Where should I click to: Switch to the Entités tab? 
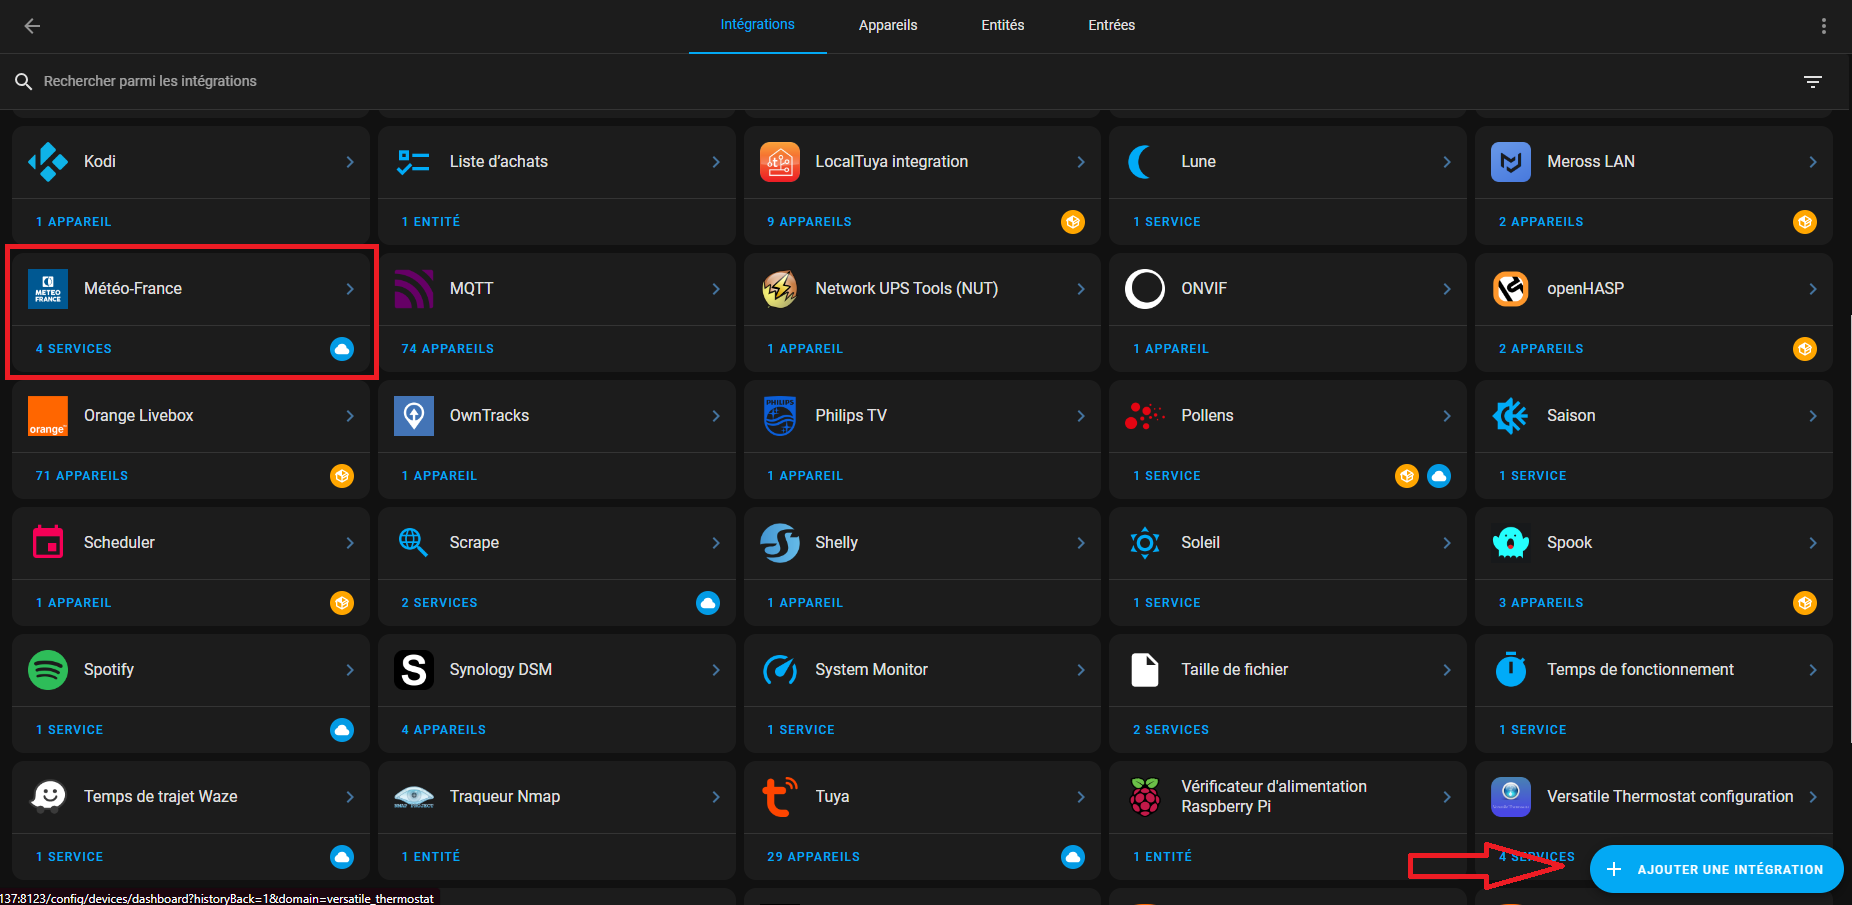[x=1003, y=26]
